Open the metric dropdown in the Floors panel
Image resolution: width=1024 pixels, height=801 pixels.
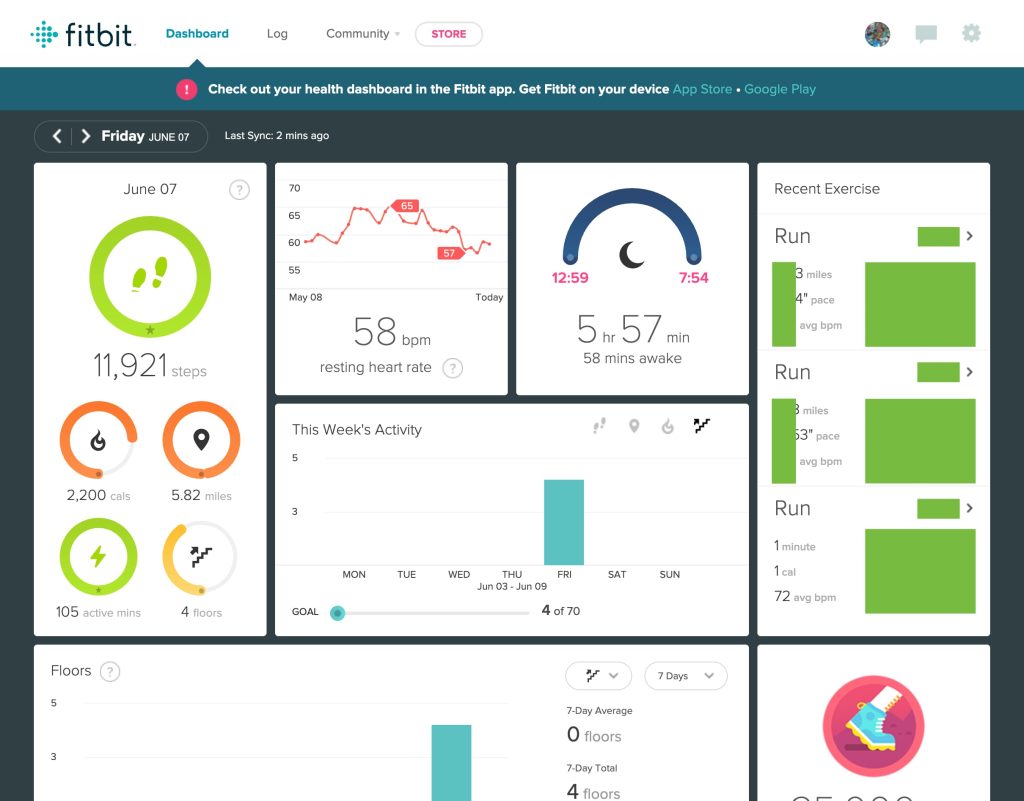pos(598,676)
